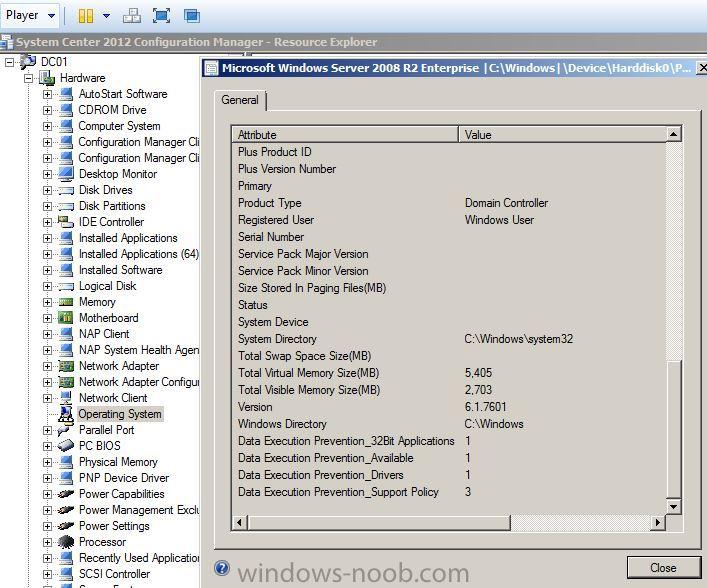
Task: Select the Installed Software tree item
Action: pos(120,270)
